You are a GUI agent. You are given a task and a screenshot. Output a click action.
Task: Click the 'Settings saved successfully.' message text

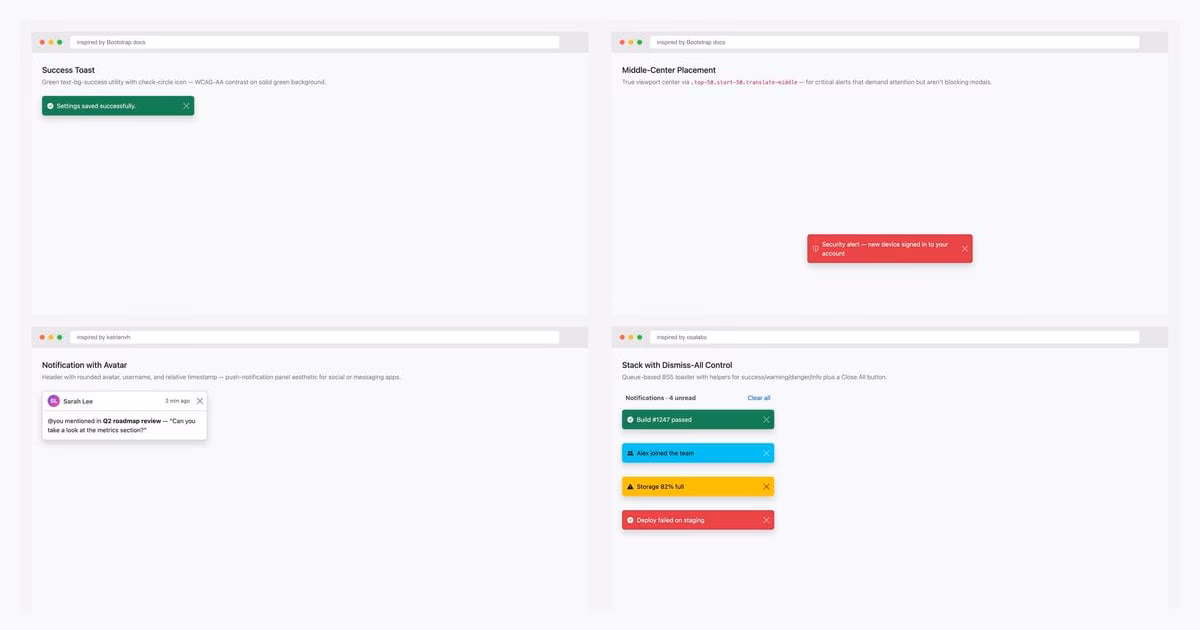[x=96, y=106]
